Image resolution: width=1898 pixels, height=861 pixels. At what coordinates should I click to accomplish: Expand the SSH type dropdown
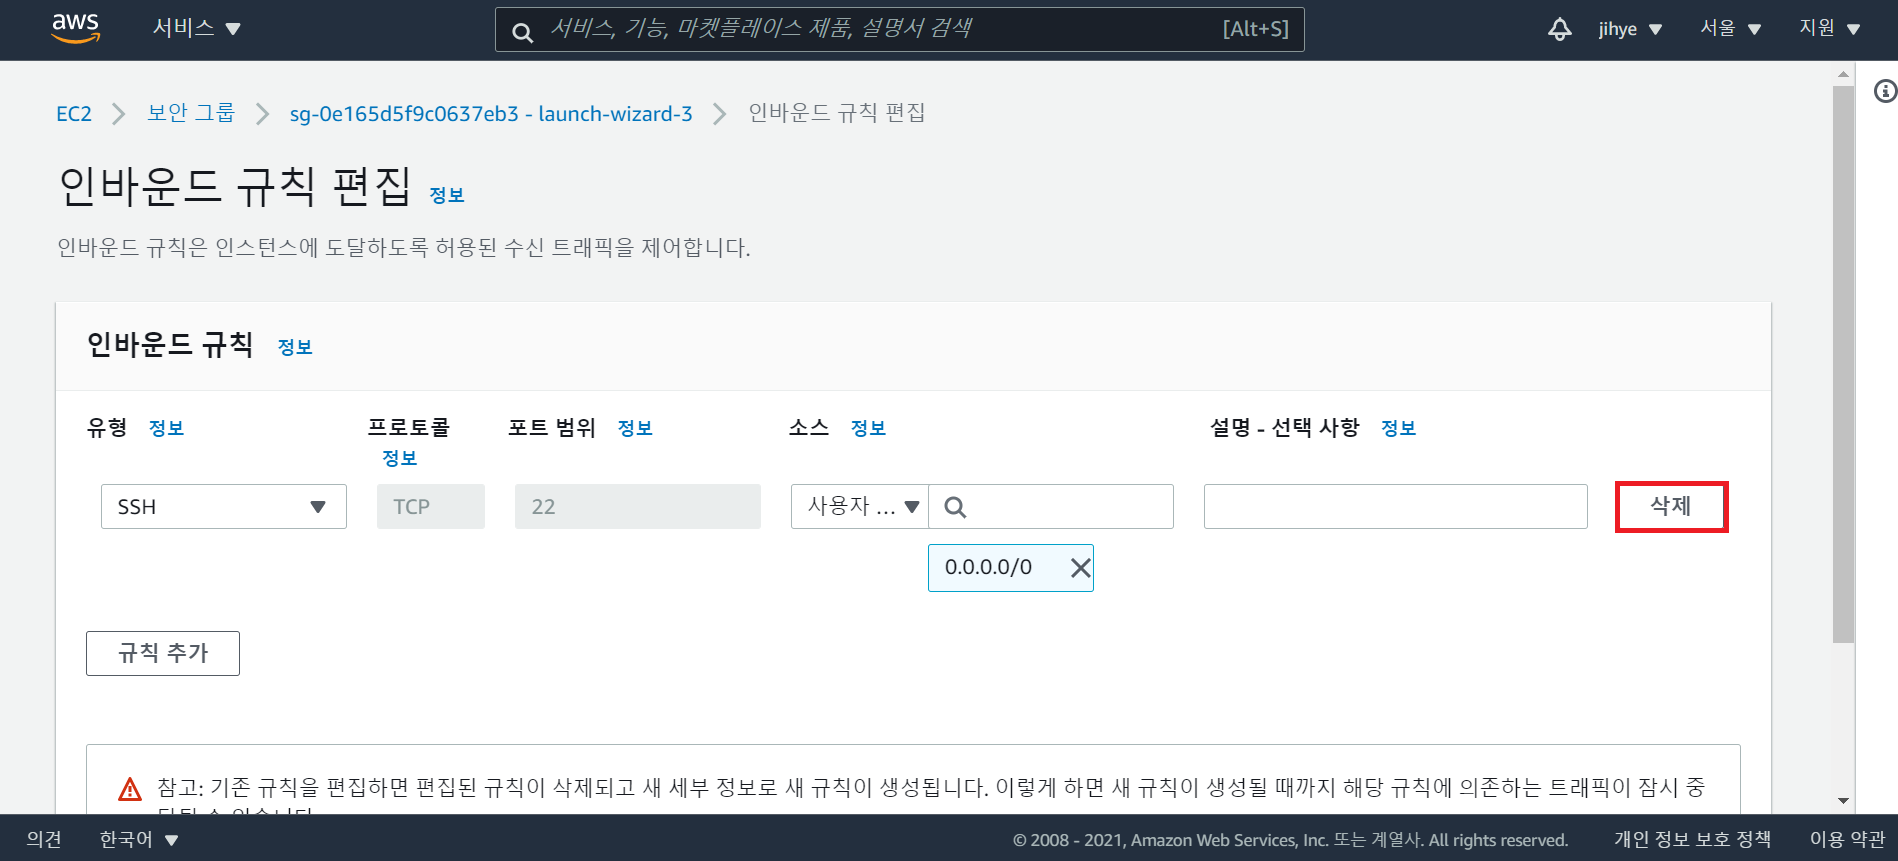224,506
